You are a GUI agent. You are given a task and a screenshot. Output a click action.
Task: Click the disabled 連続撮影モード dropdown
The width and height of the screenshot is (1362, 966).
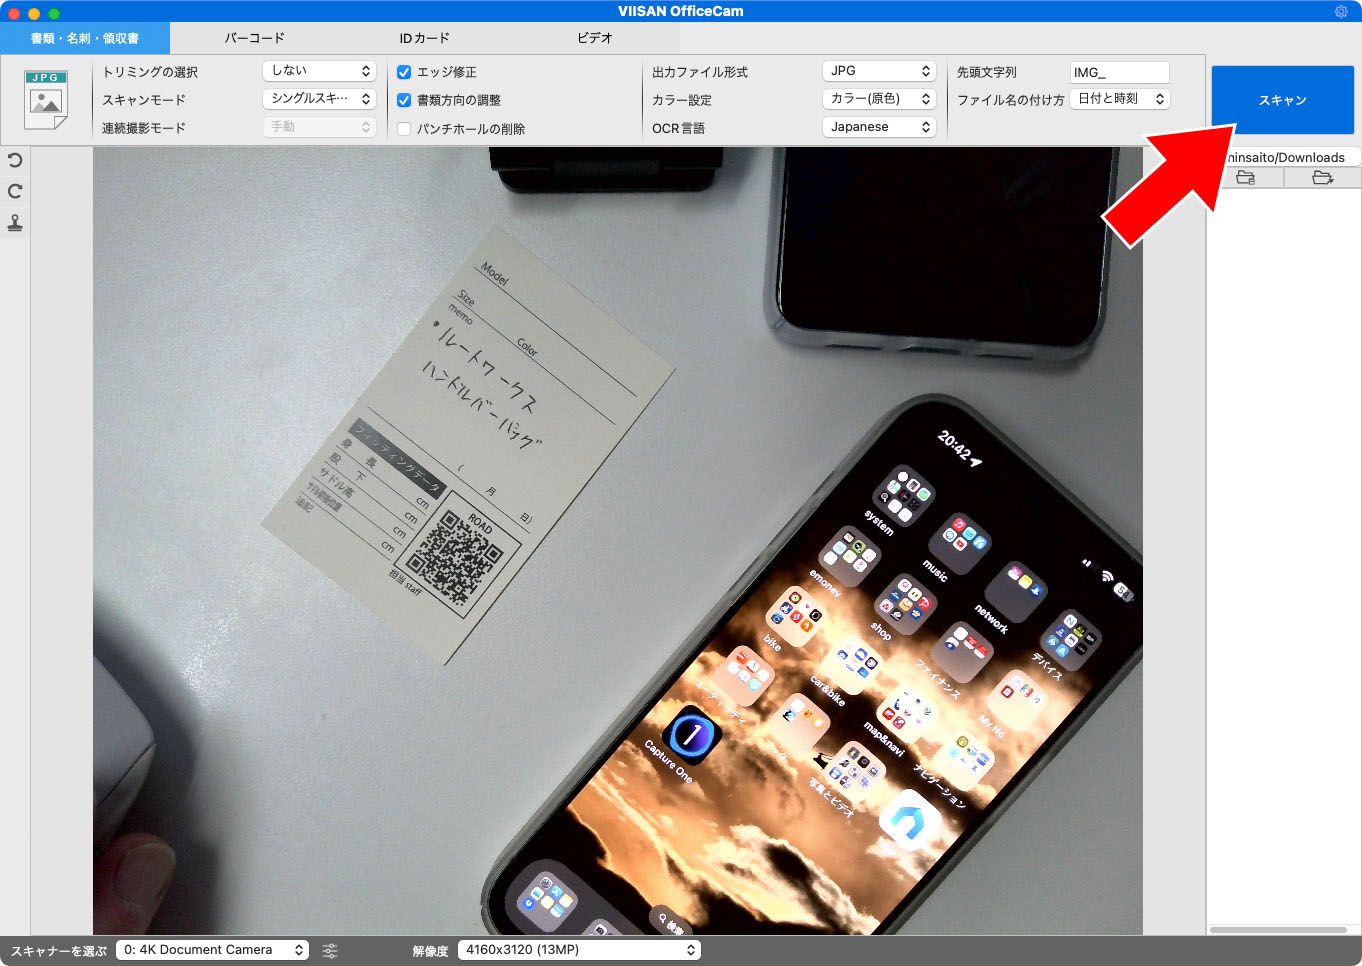pyautogui.click(x=319, y=127)
